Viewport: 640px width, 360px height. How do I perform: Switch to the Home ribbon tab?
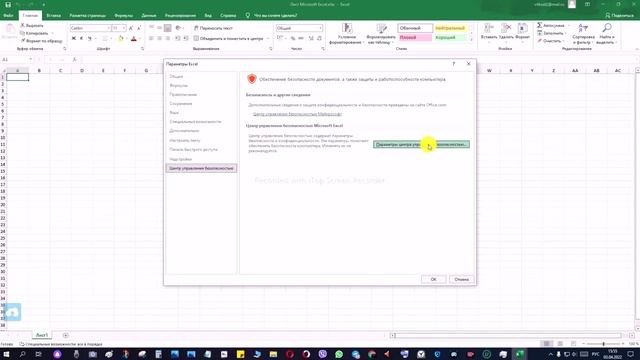(x=30, y=16)
